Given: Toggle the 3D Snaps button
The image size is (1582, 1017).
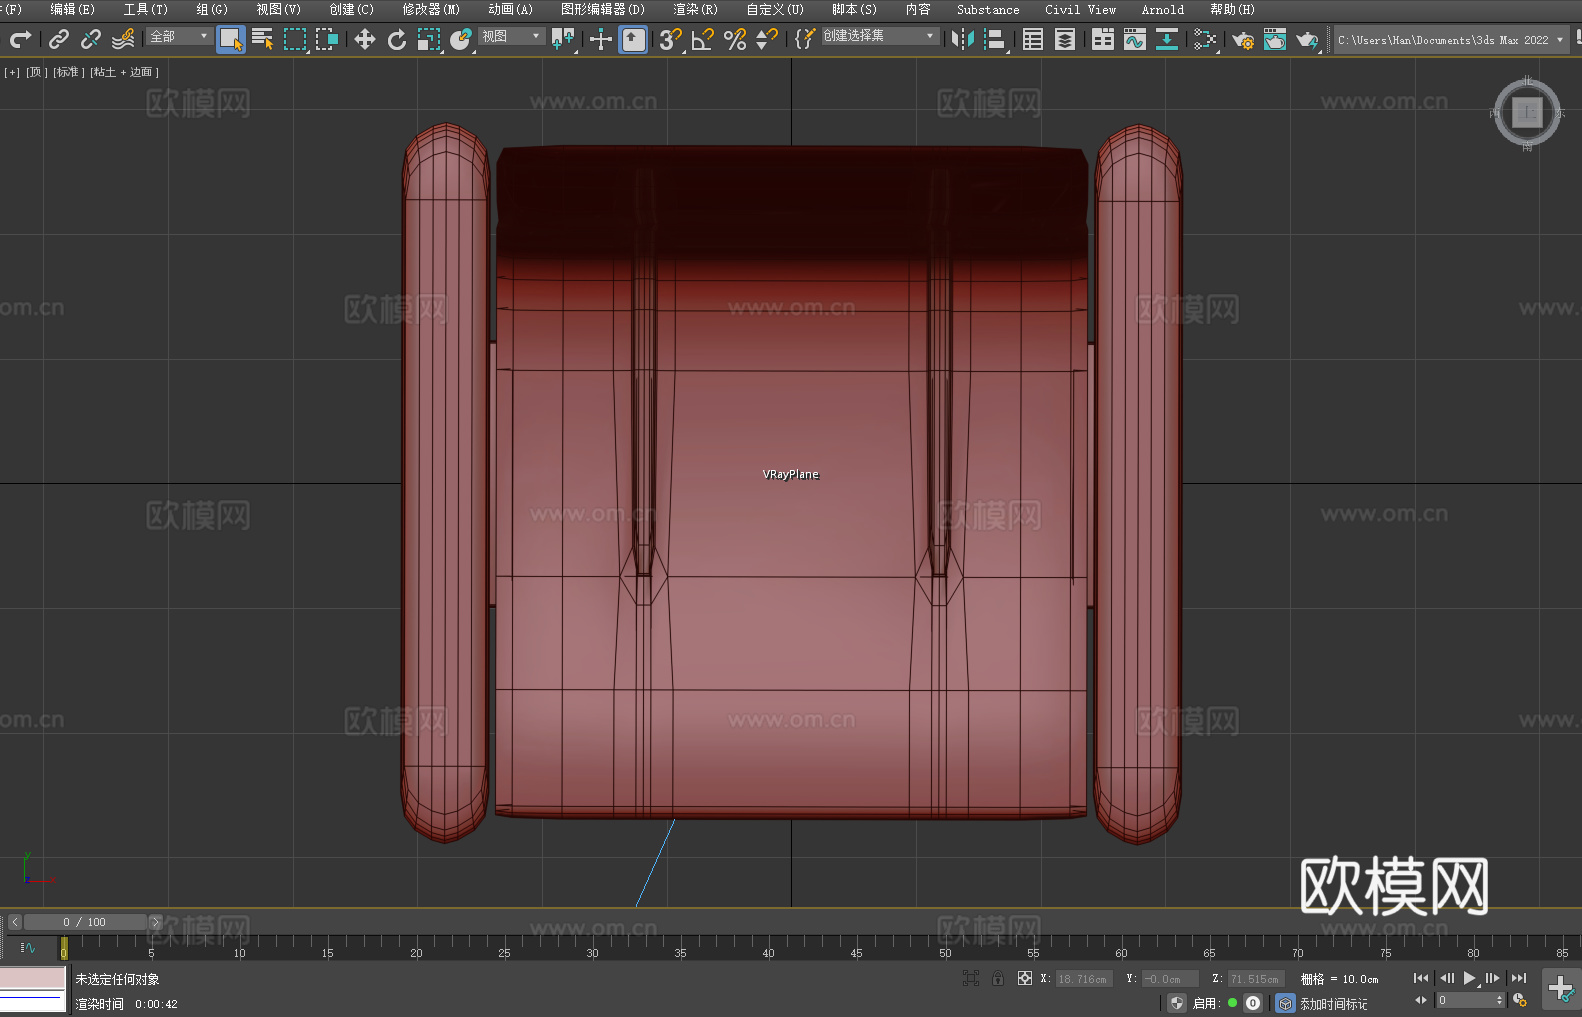Looking at the screenshot, I should point(669,39).
